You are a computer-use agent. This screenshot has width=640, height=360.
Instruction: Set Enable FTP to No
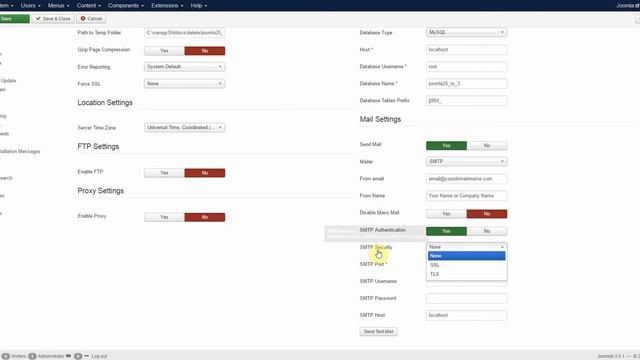(x=204, y=173)
